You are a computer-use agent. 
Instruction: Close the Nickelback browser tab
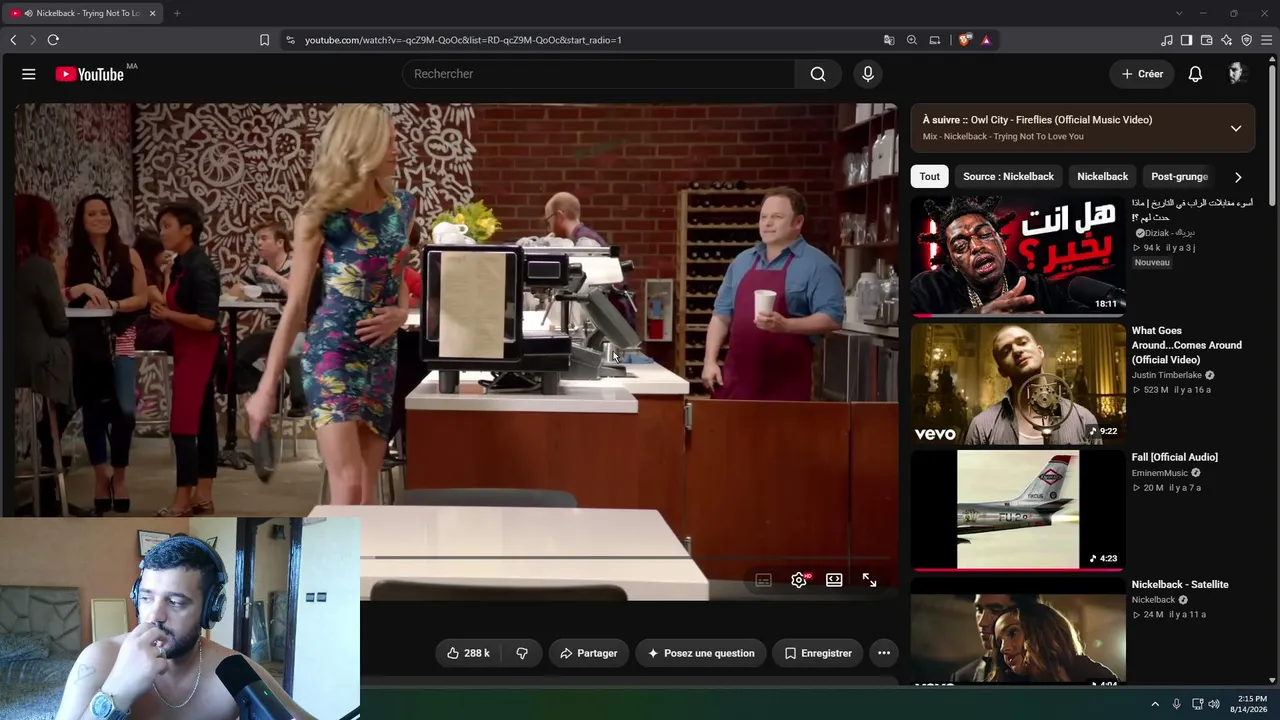(152, 13)
